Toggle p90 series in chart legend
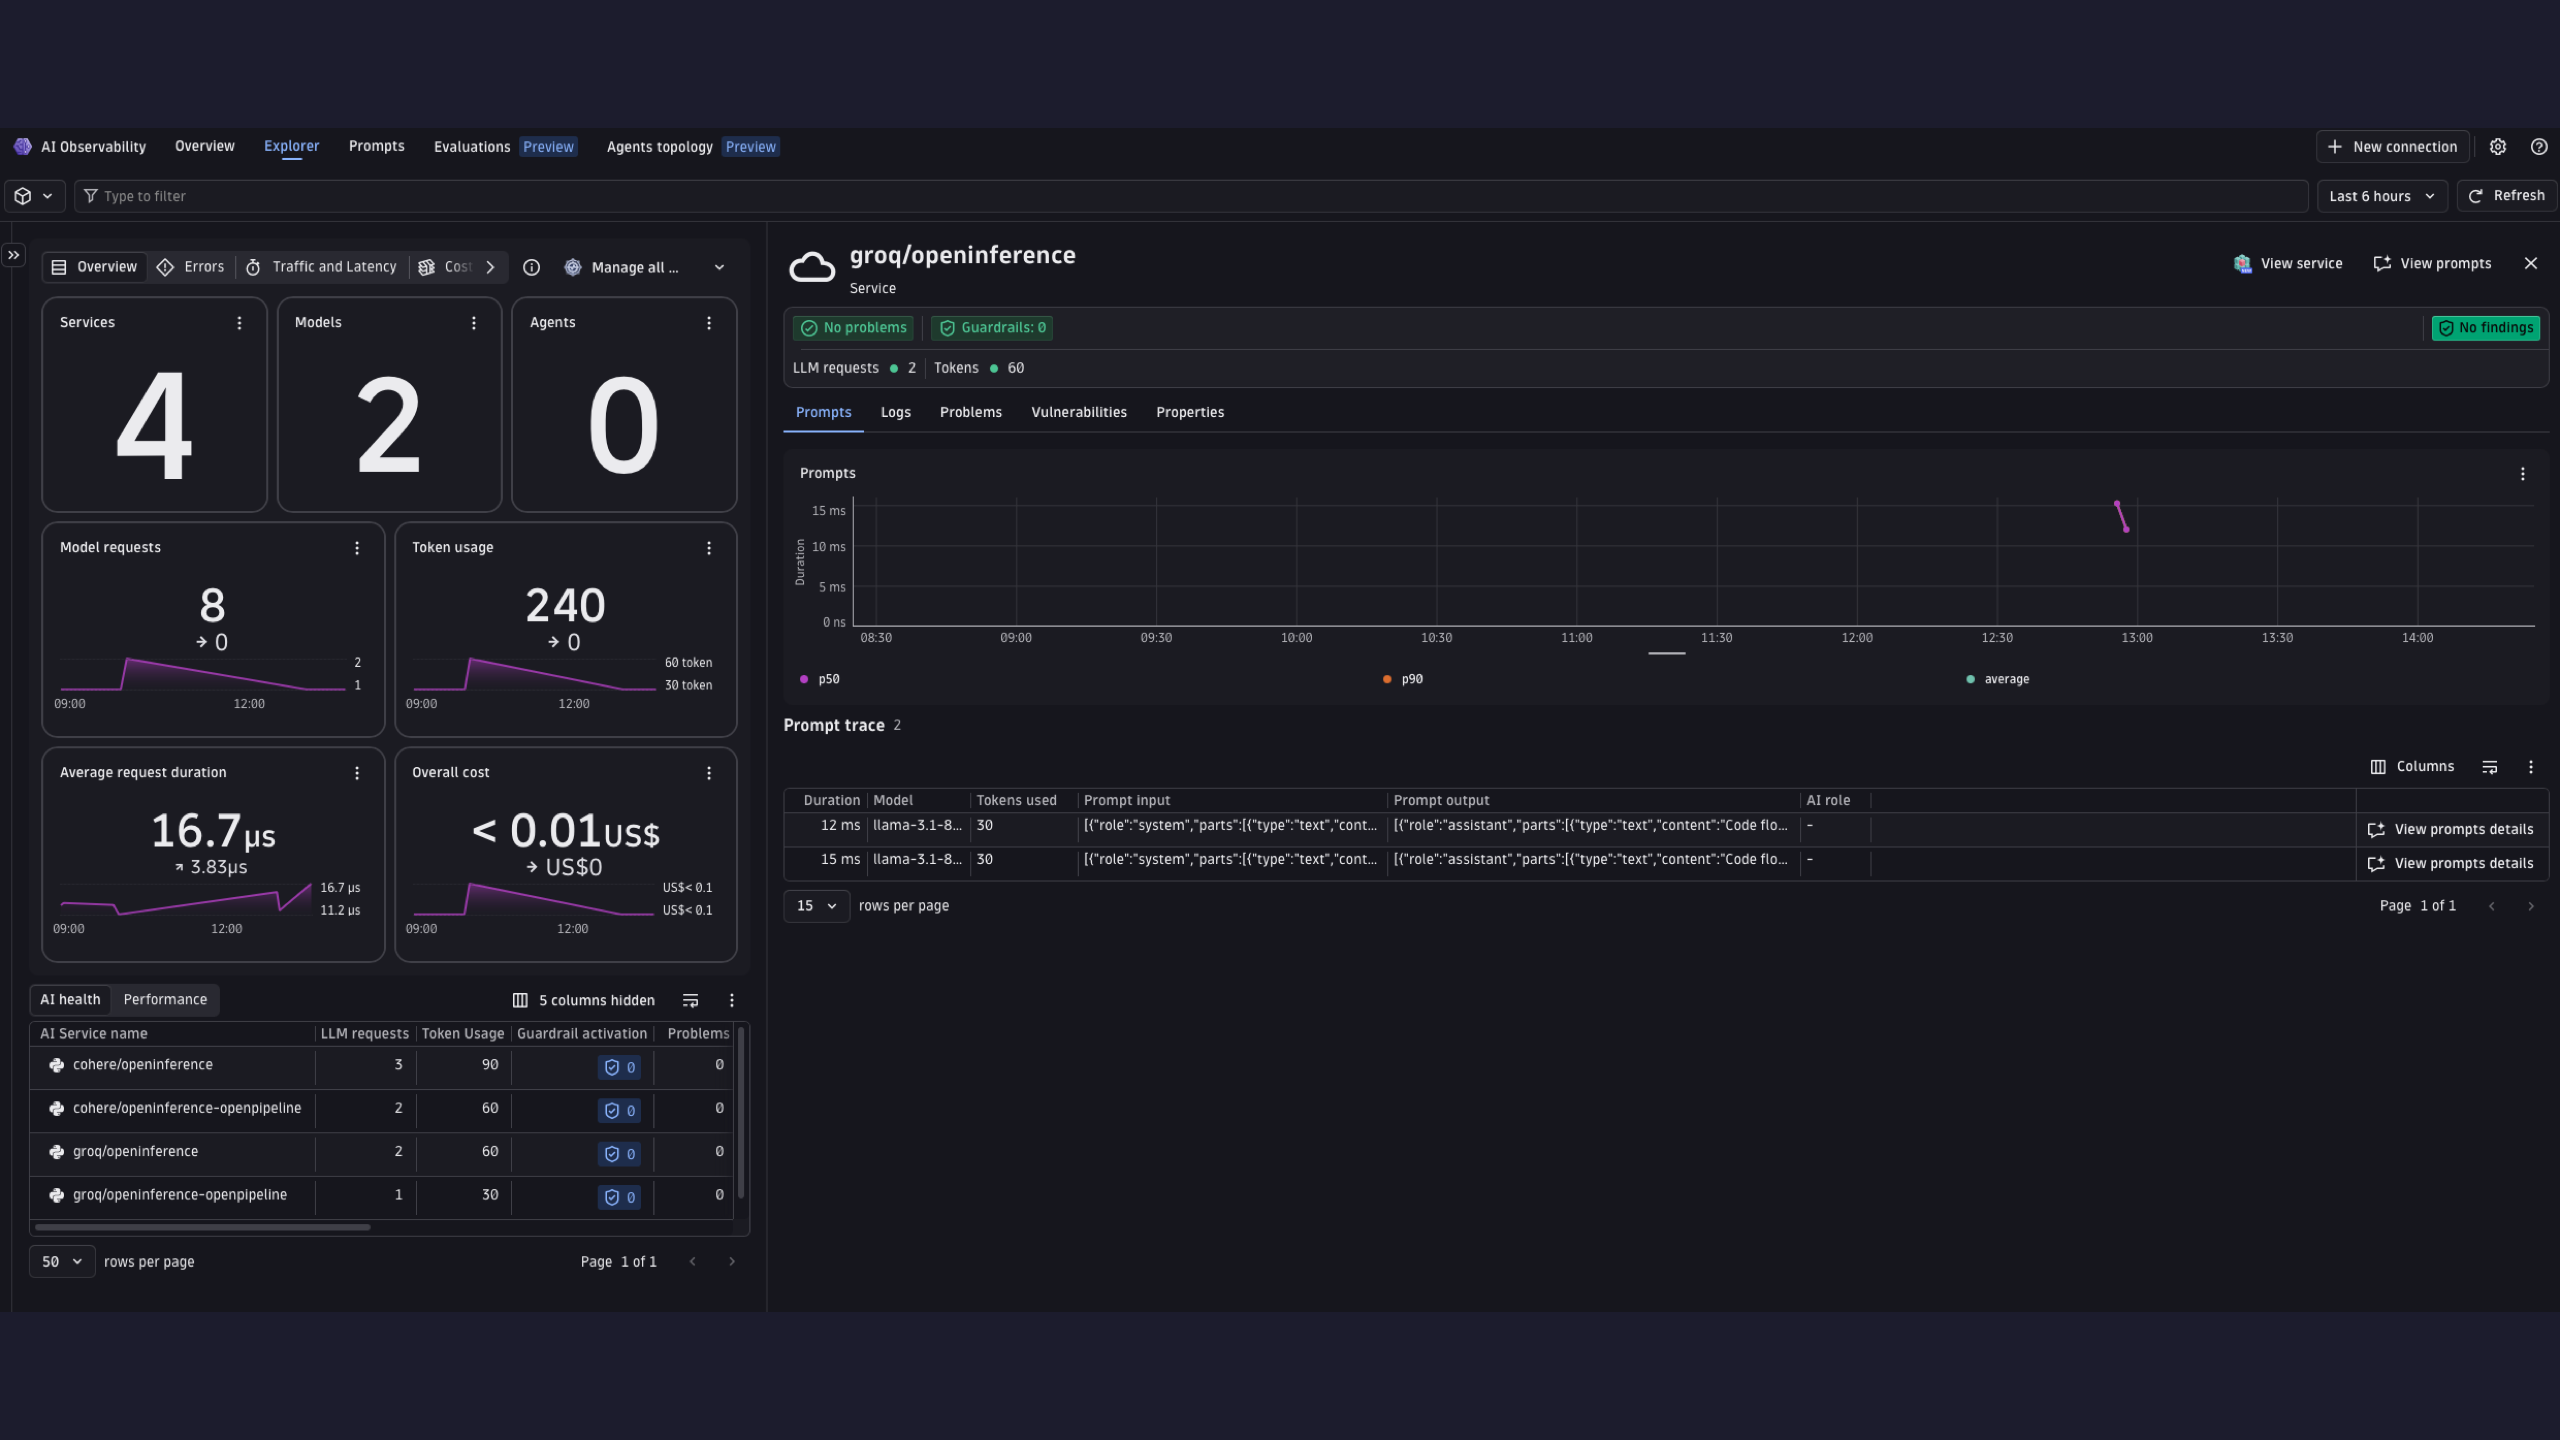 [x=1403, y=679]
